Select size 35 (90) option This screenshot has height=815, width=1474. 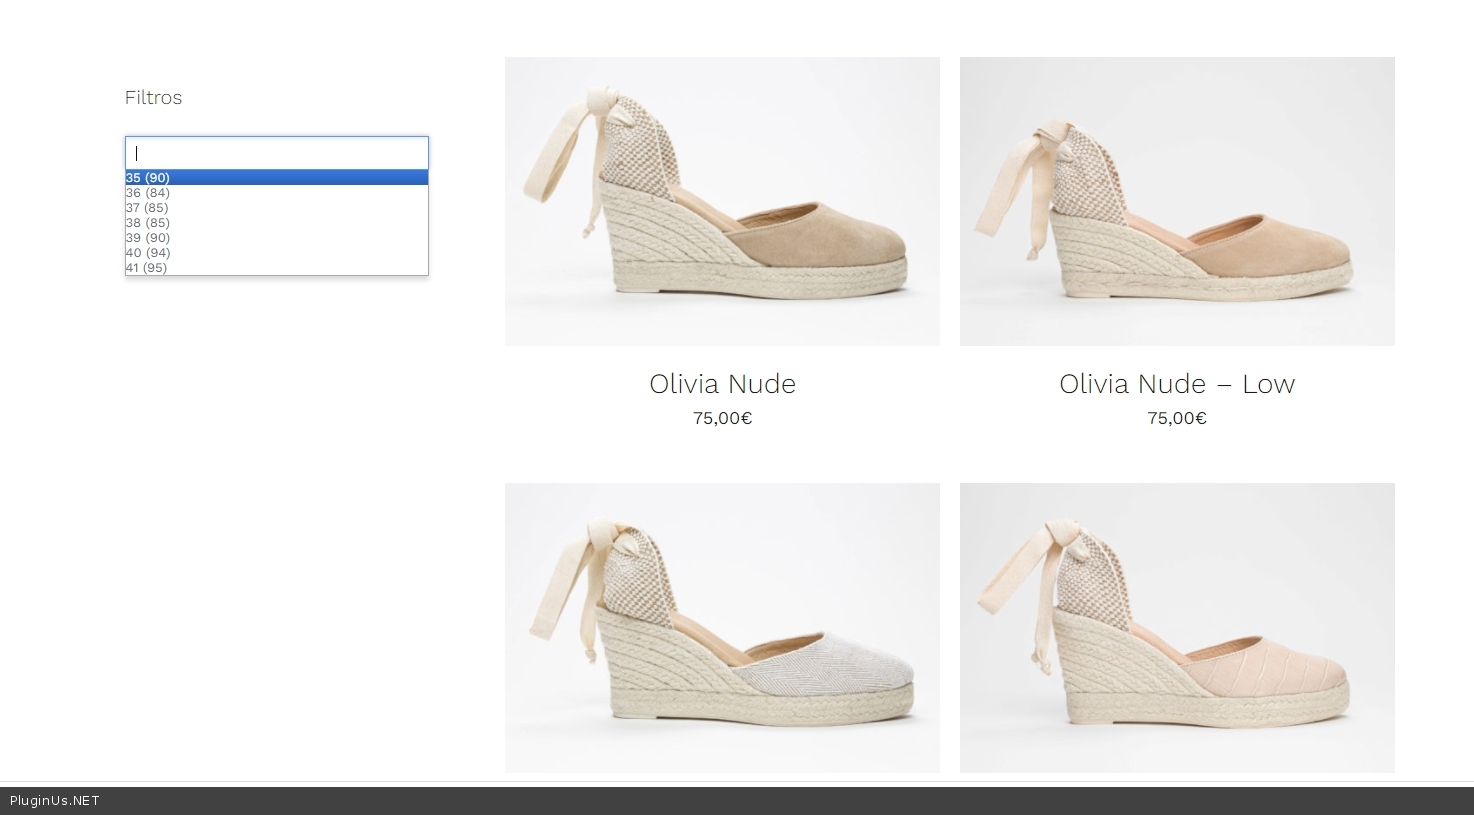148,178
